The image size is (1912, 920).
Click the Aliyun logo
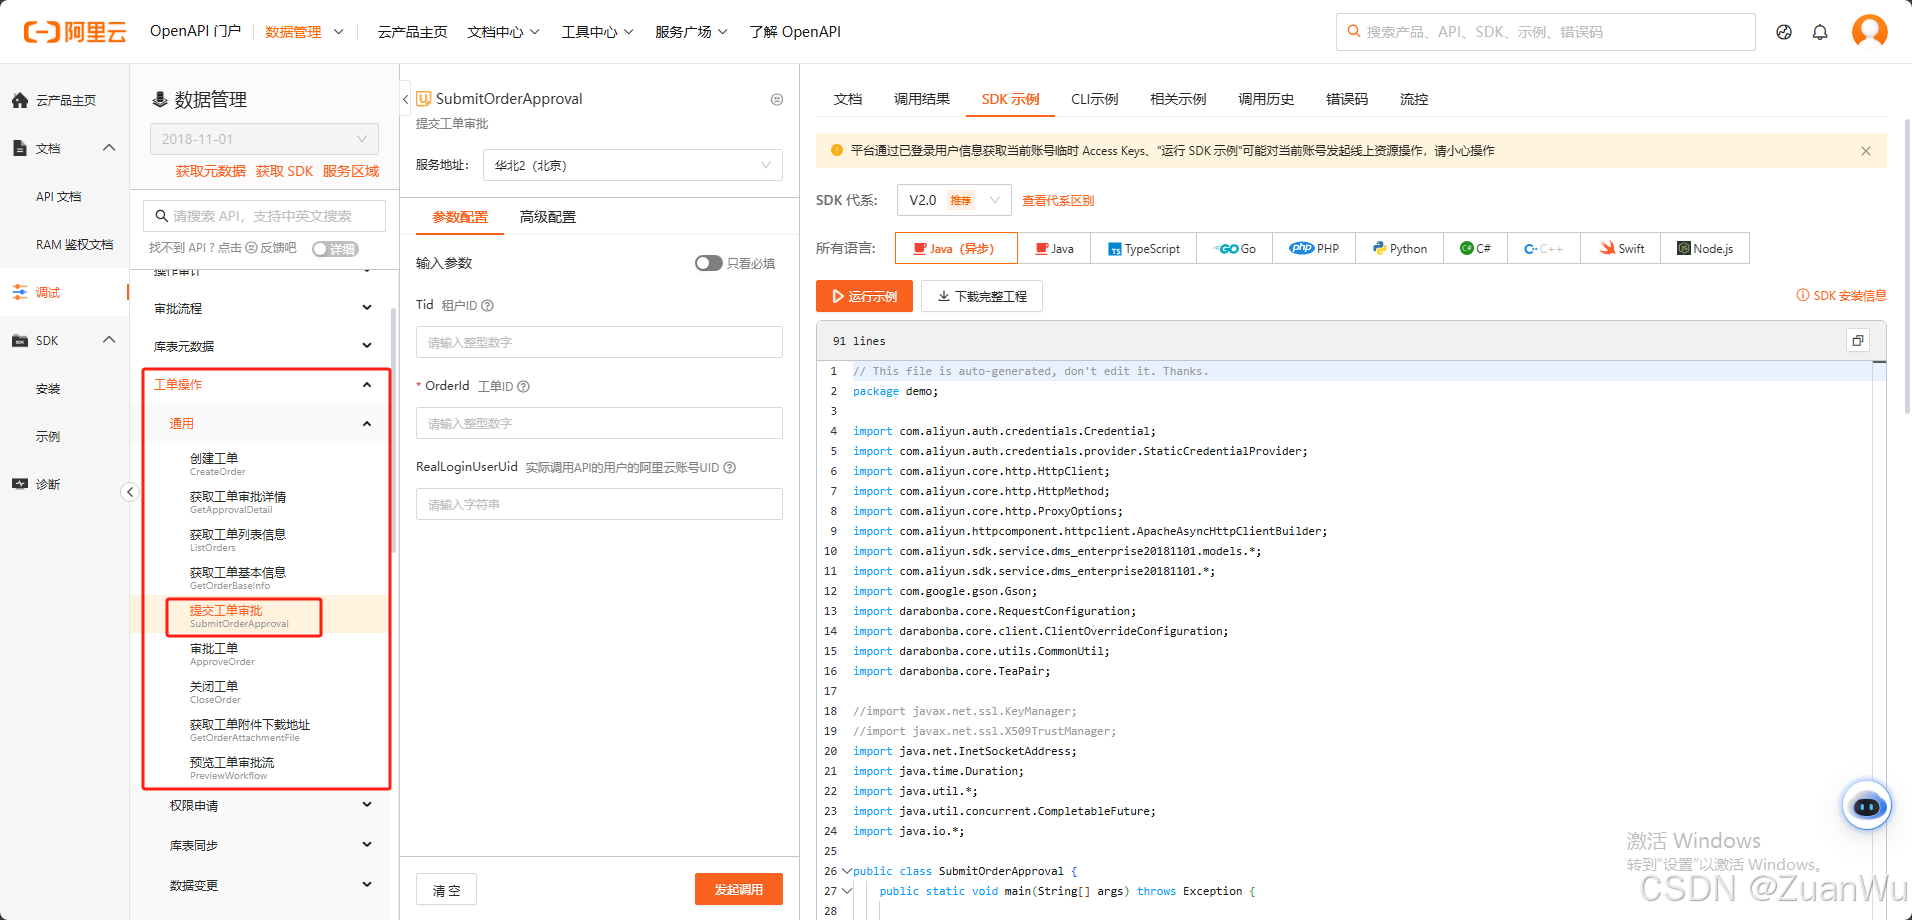coord(75,32)
